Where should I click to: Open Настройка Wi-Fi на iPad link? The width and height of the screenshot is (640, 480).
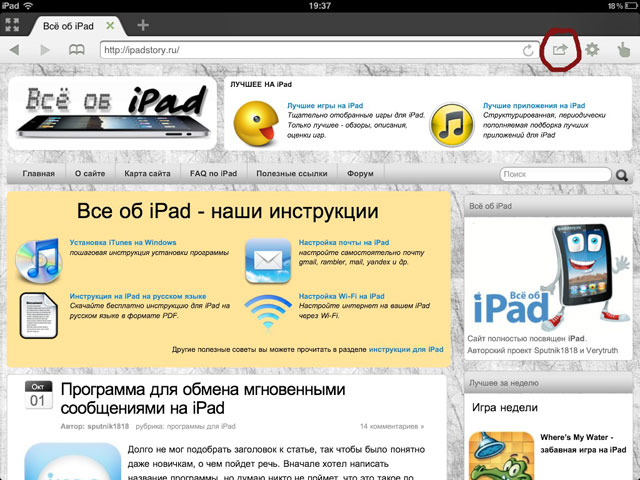click(342, 296)
